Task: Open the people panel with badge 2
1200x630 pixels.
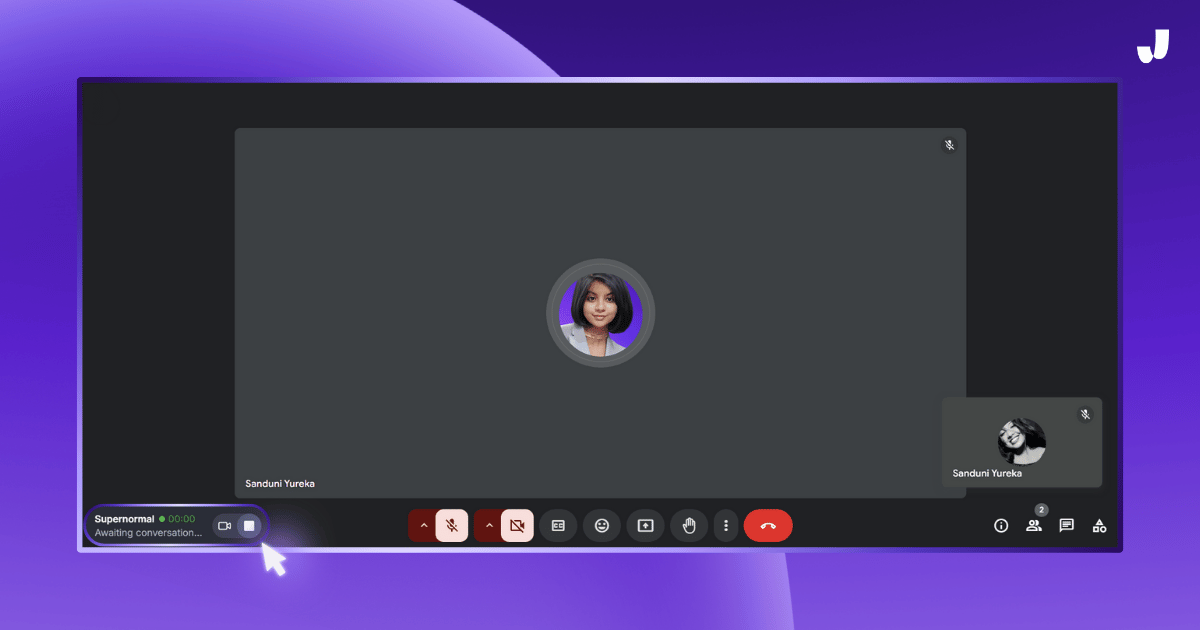Action: [x=1034, y=525]
